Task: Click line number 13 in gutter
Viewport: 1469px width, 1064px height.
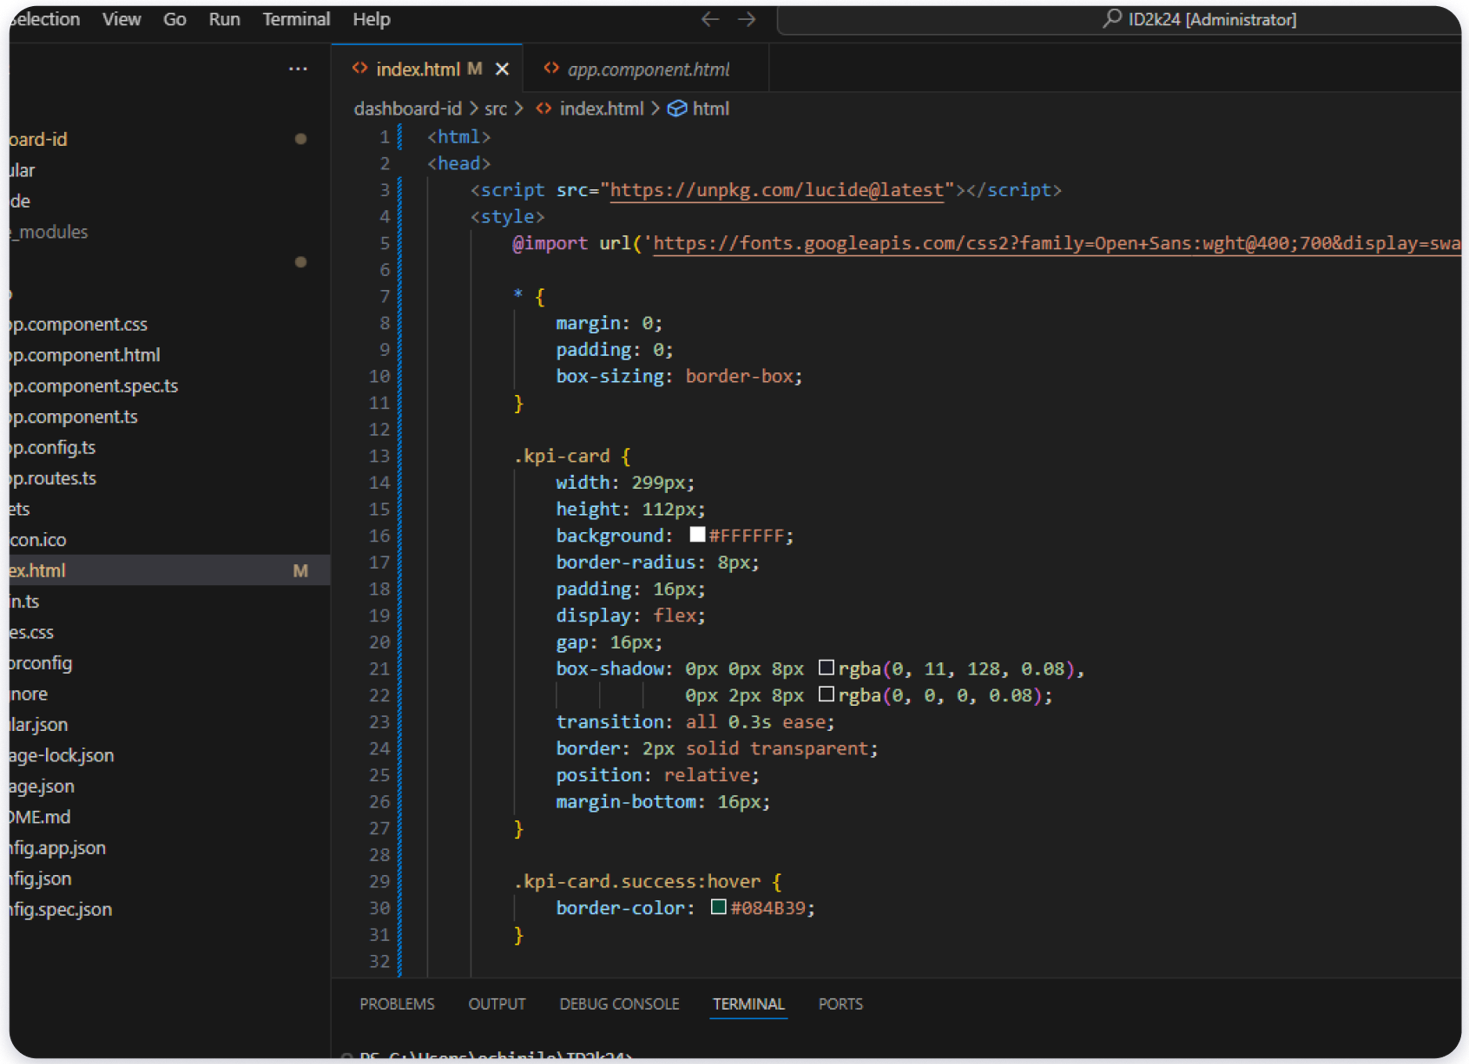Action: (x=379, y=456)
